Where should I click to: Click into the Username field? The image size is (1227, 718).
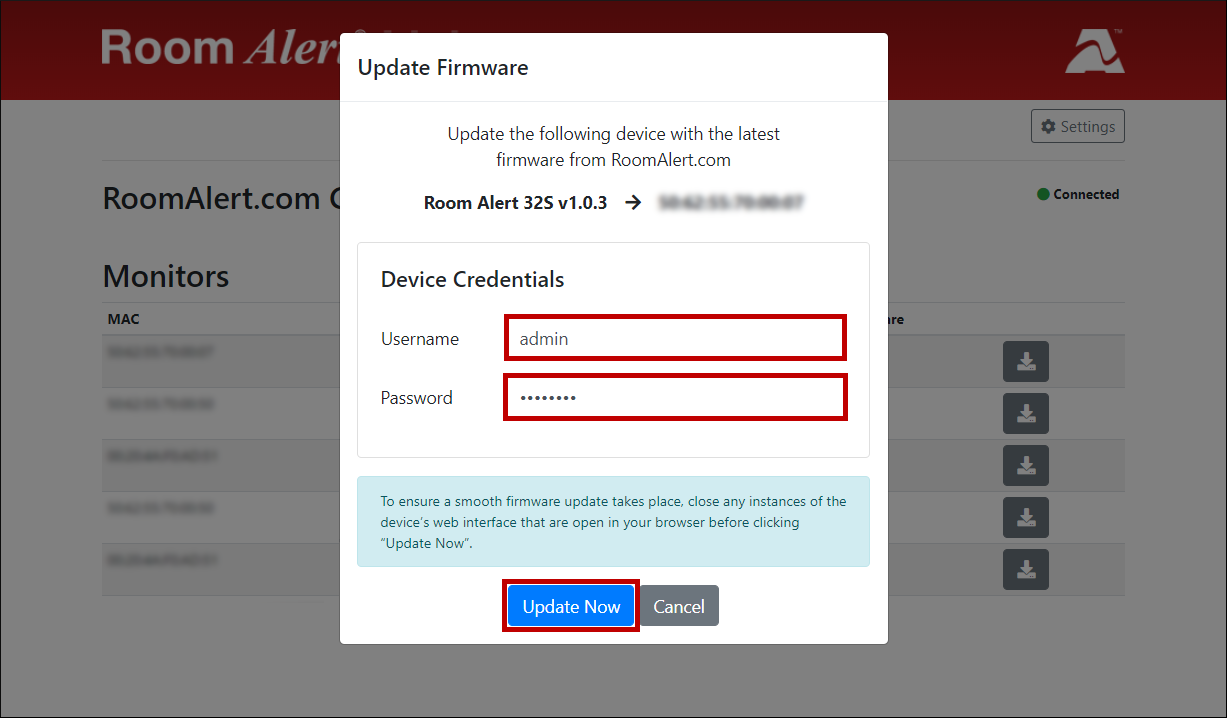click(x=676, y=338)
